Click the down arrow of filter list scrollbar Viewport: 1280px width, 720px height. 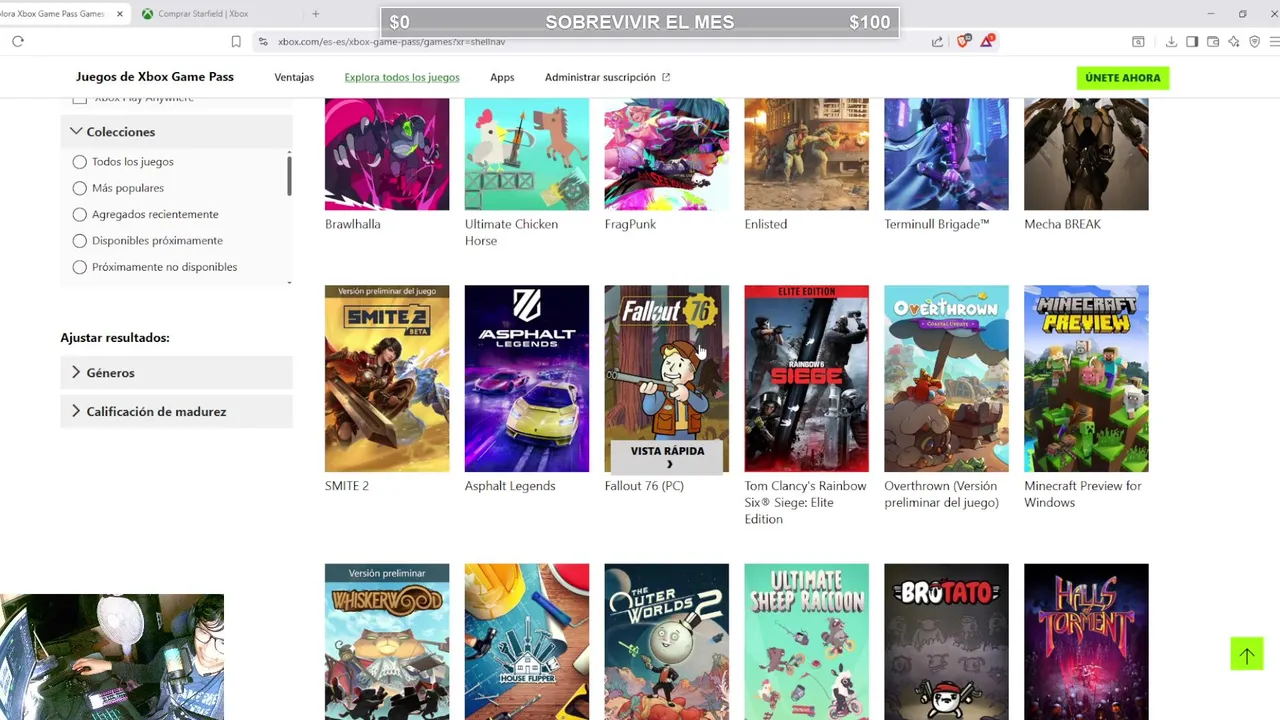pos(289,283)
